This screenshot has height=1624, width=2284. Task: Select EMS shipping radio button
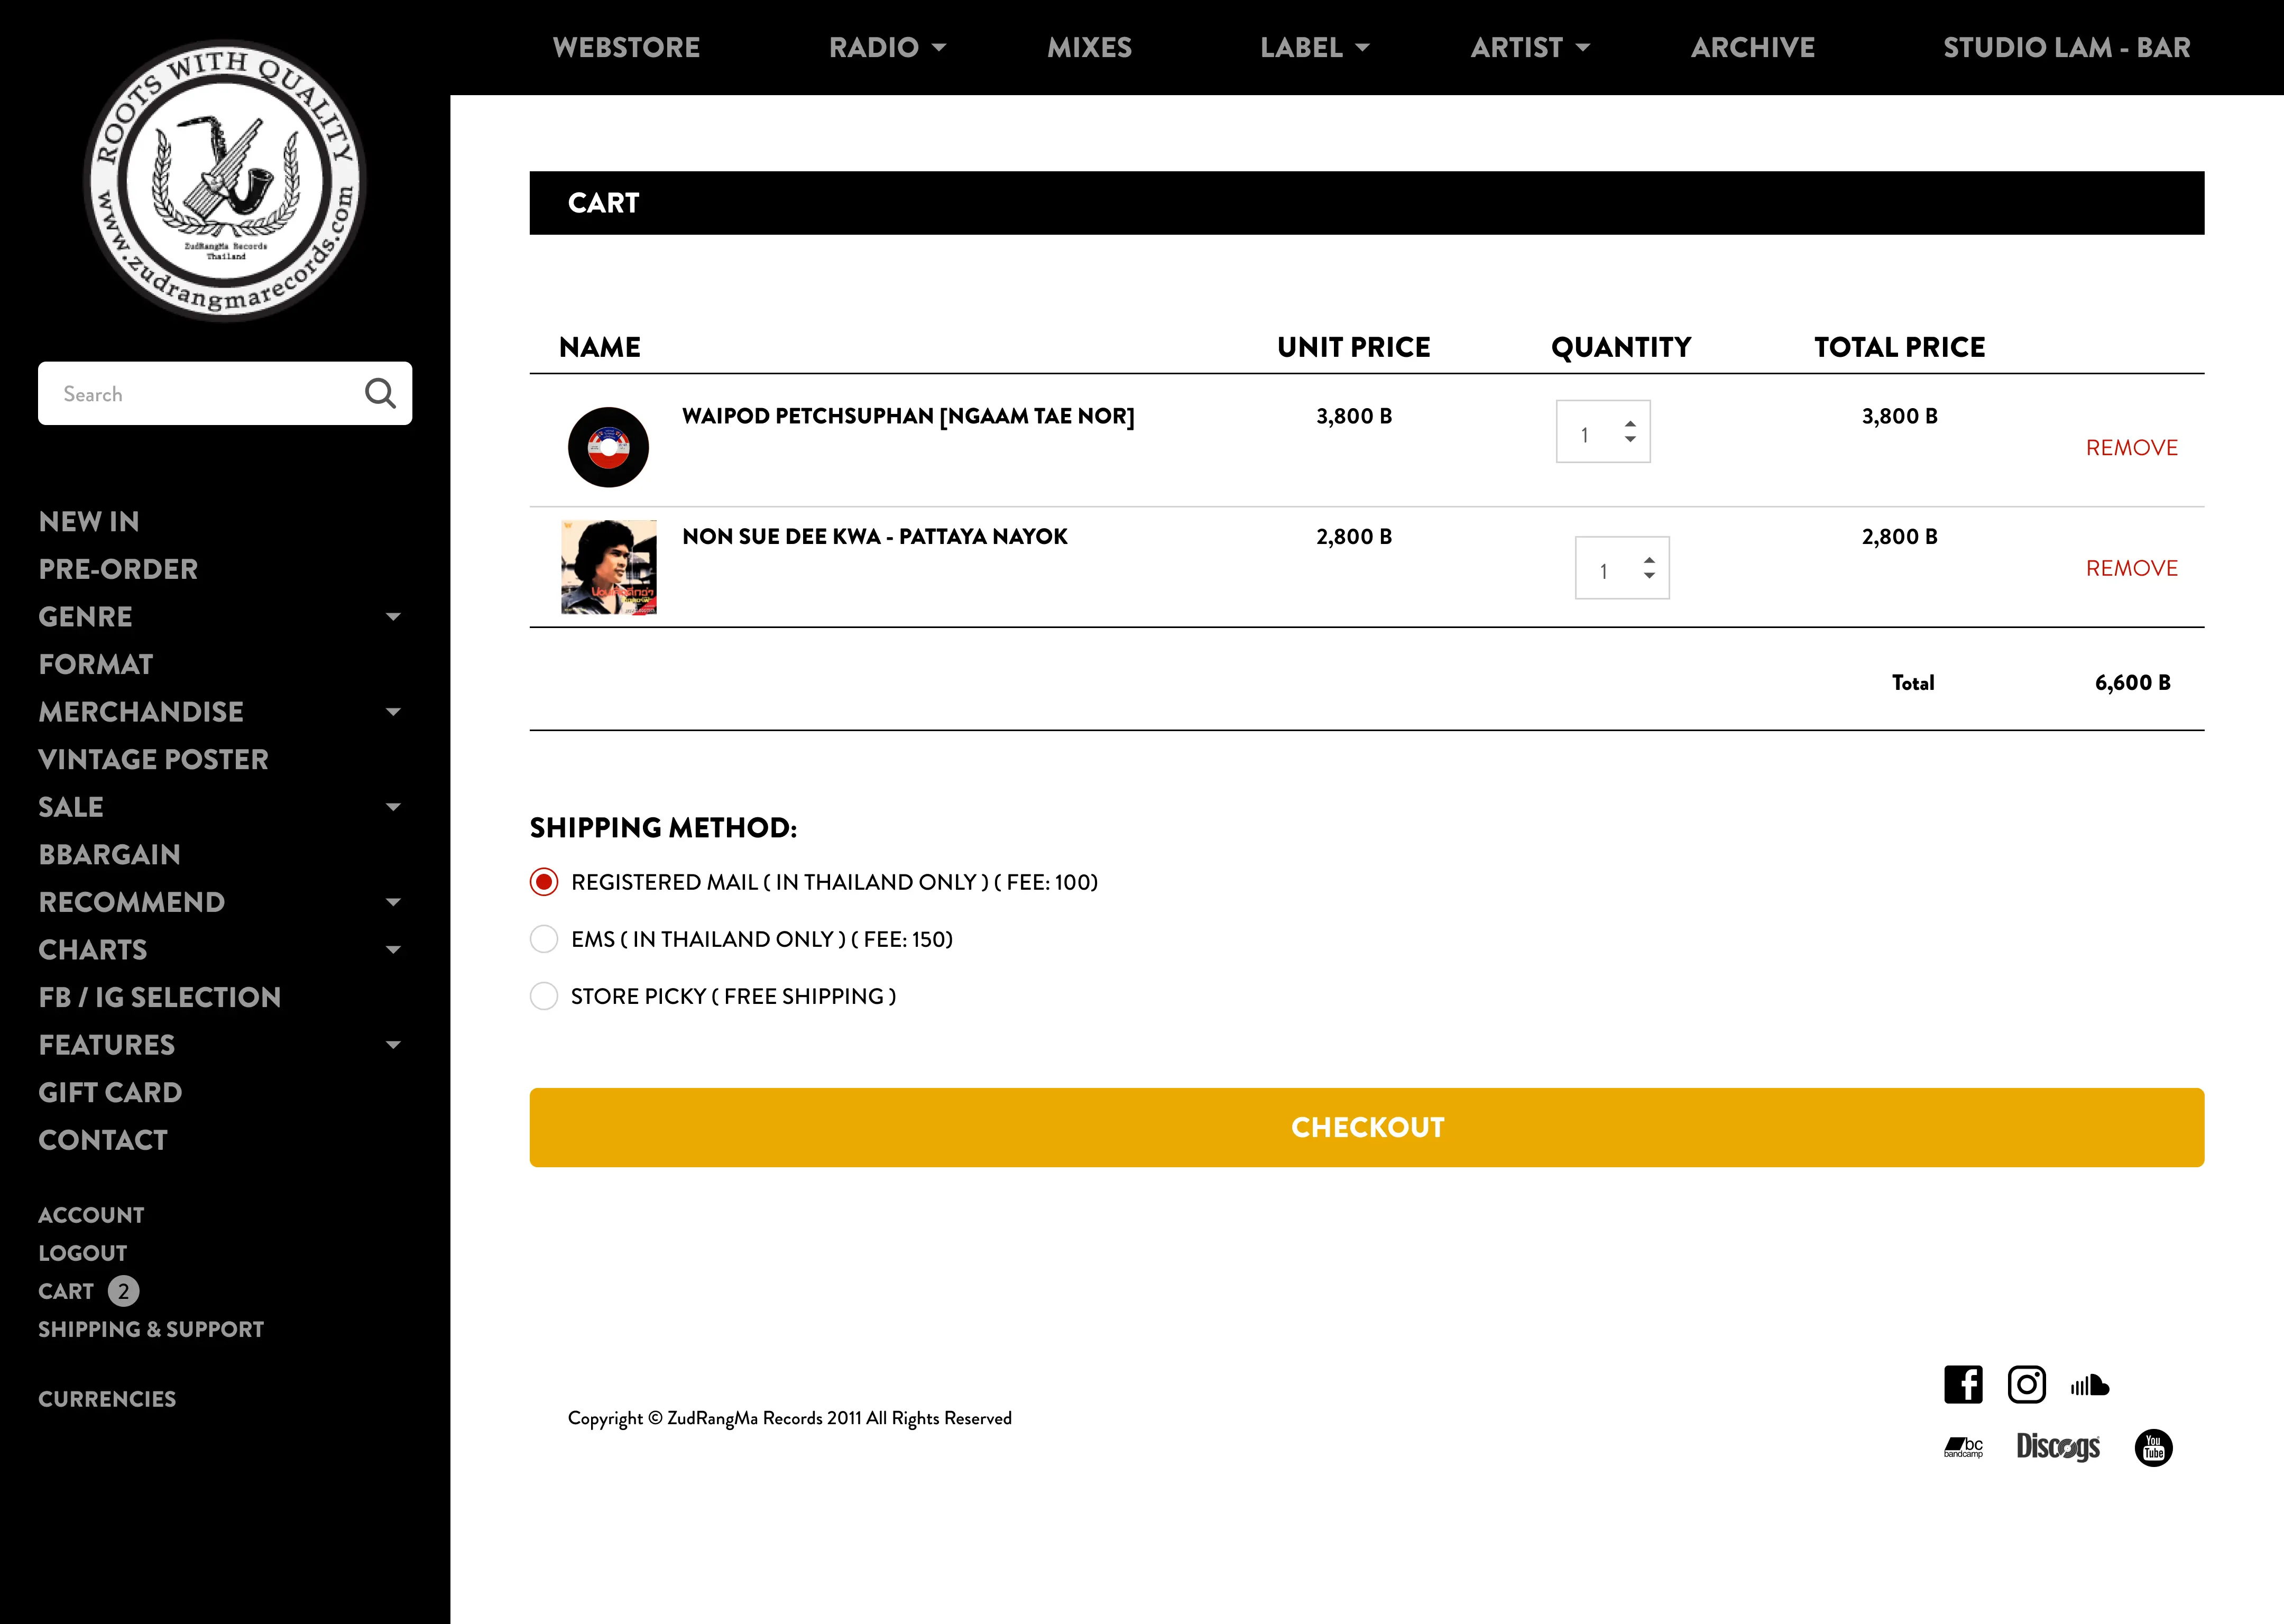[x=544, y=939]
